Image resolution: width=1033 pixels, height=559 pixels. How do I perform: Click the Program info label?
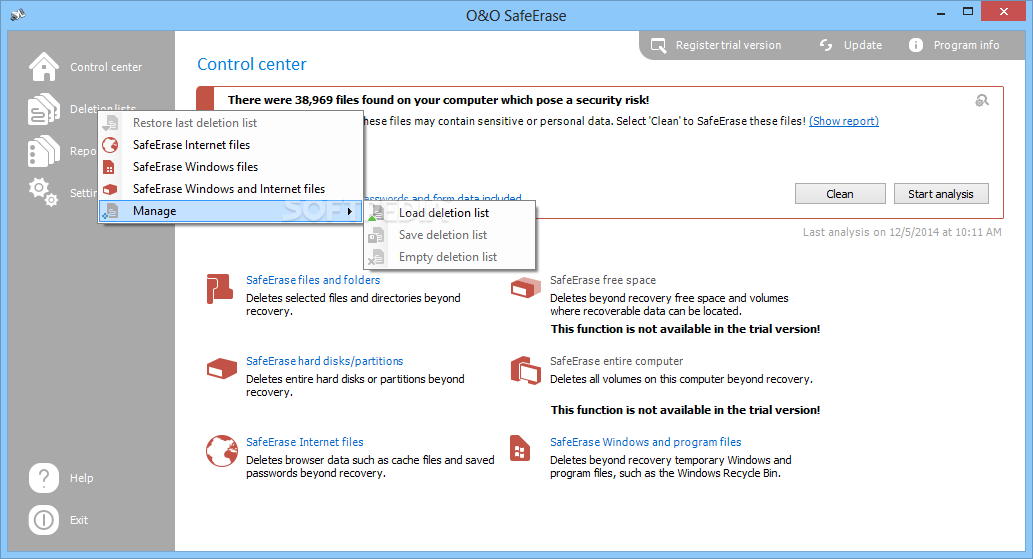point(966,45)
